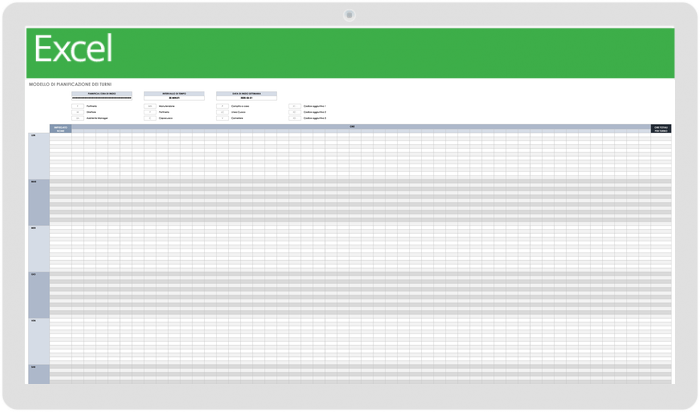
Task: Click the 'Assistente Manager' legend label
Action: pos(97,118)
